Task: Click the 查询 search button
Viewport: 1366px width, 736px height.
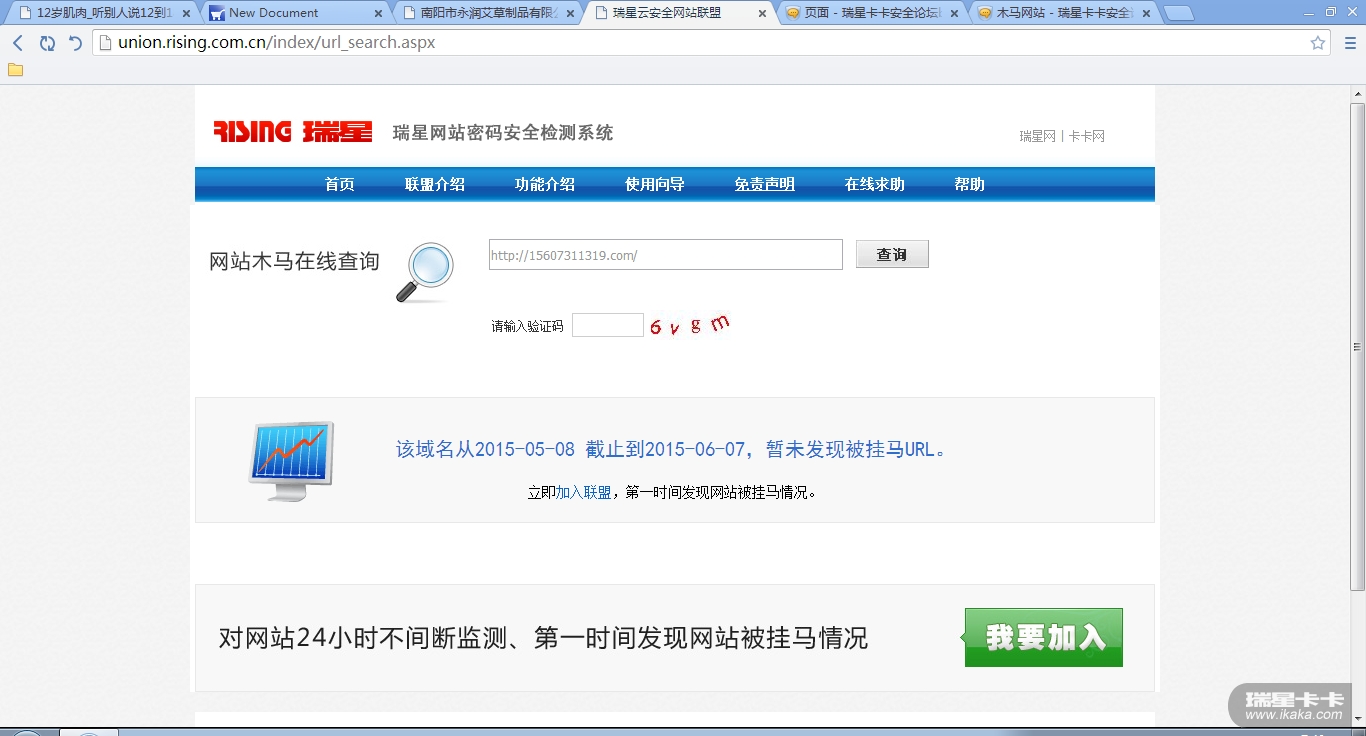Action: tap(892, 255)
